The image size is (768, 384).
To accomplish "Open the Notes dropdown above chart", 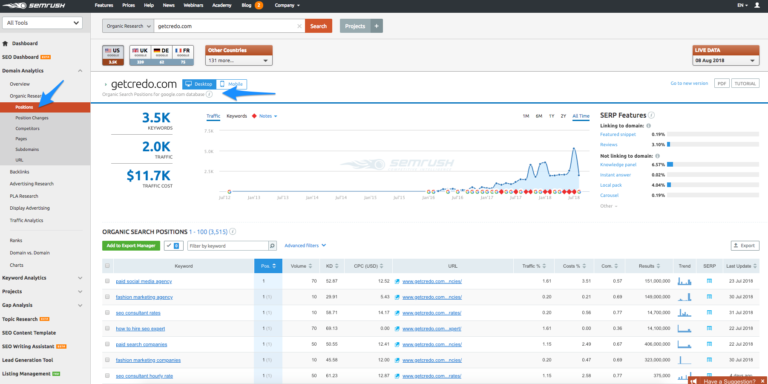I will click(x=268, y=116).
